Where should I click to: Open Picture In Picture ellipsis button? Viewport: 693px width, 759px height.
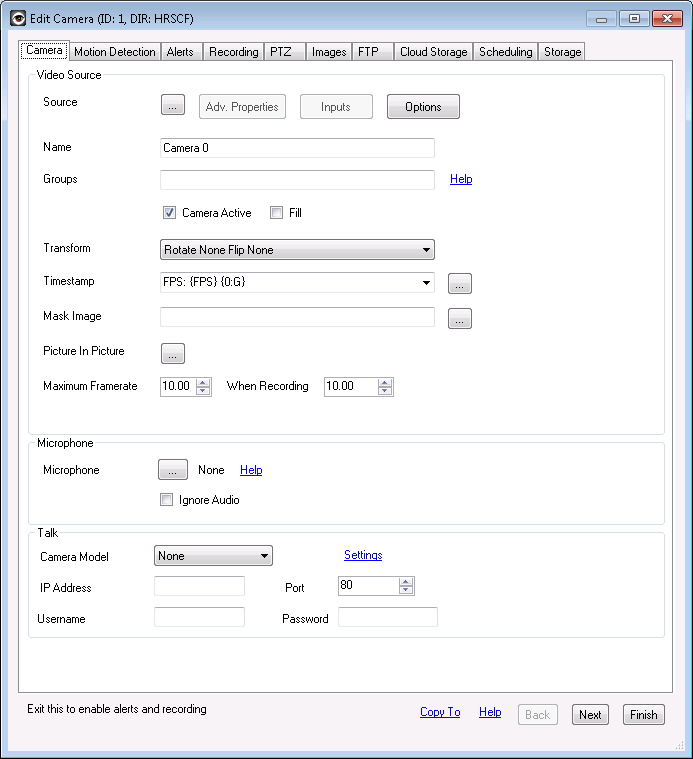[x=173, y=353]
